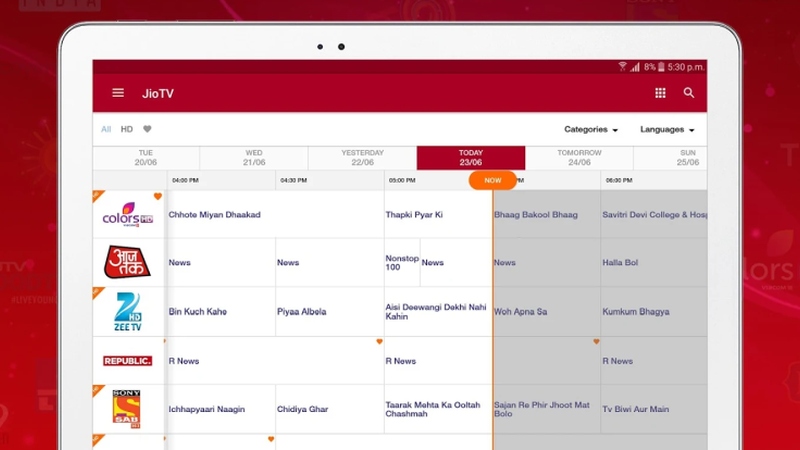Switch to the TOMORROW 24/06 tab
This screenshot has width=800, height=450.
[x=579, y=158]
